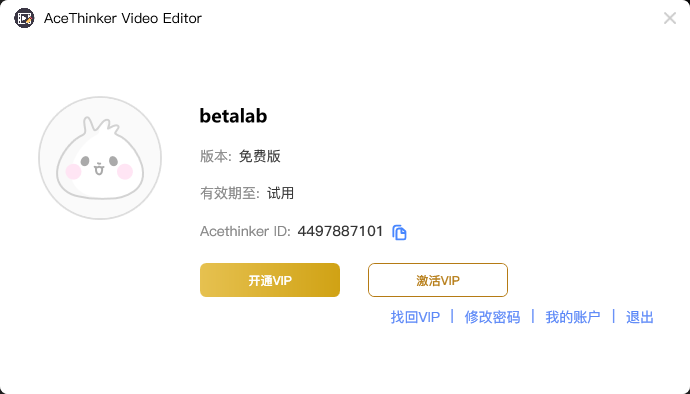
Task: Copy the Acethinker ID with the clipboard icon
Action: click(x=399, y=232)
